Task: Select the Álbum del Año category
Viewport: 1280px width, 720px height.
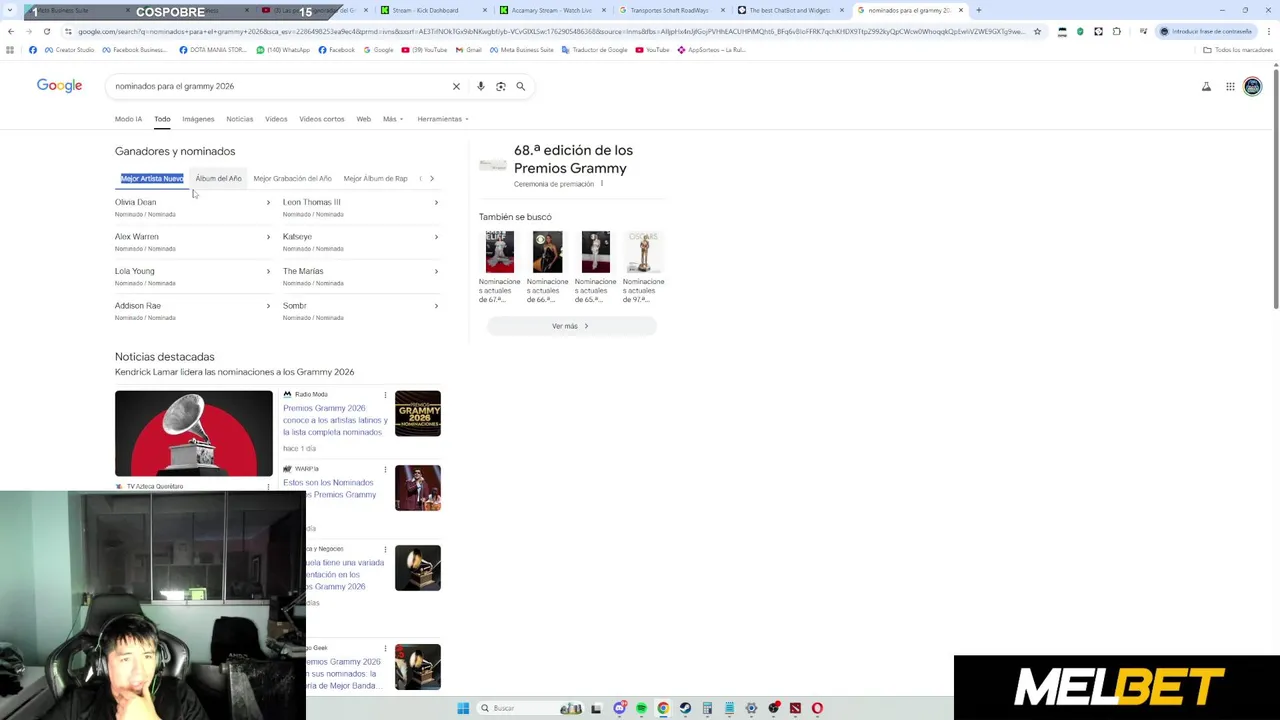Action: (x=219, y=178)
